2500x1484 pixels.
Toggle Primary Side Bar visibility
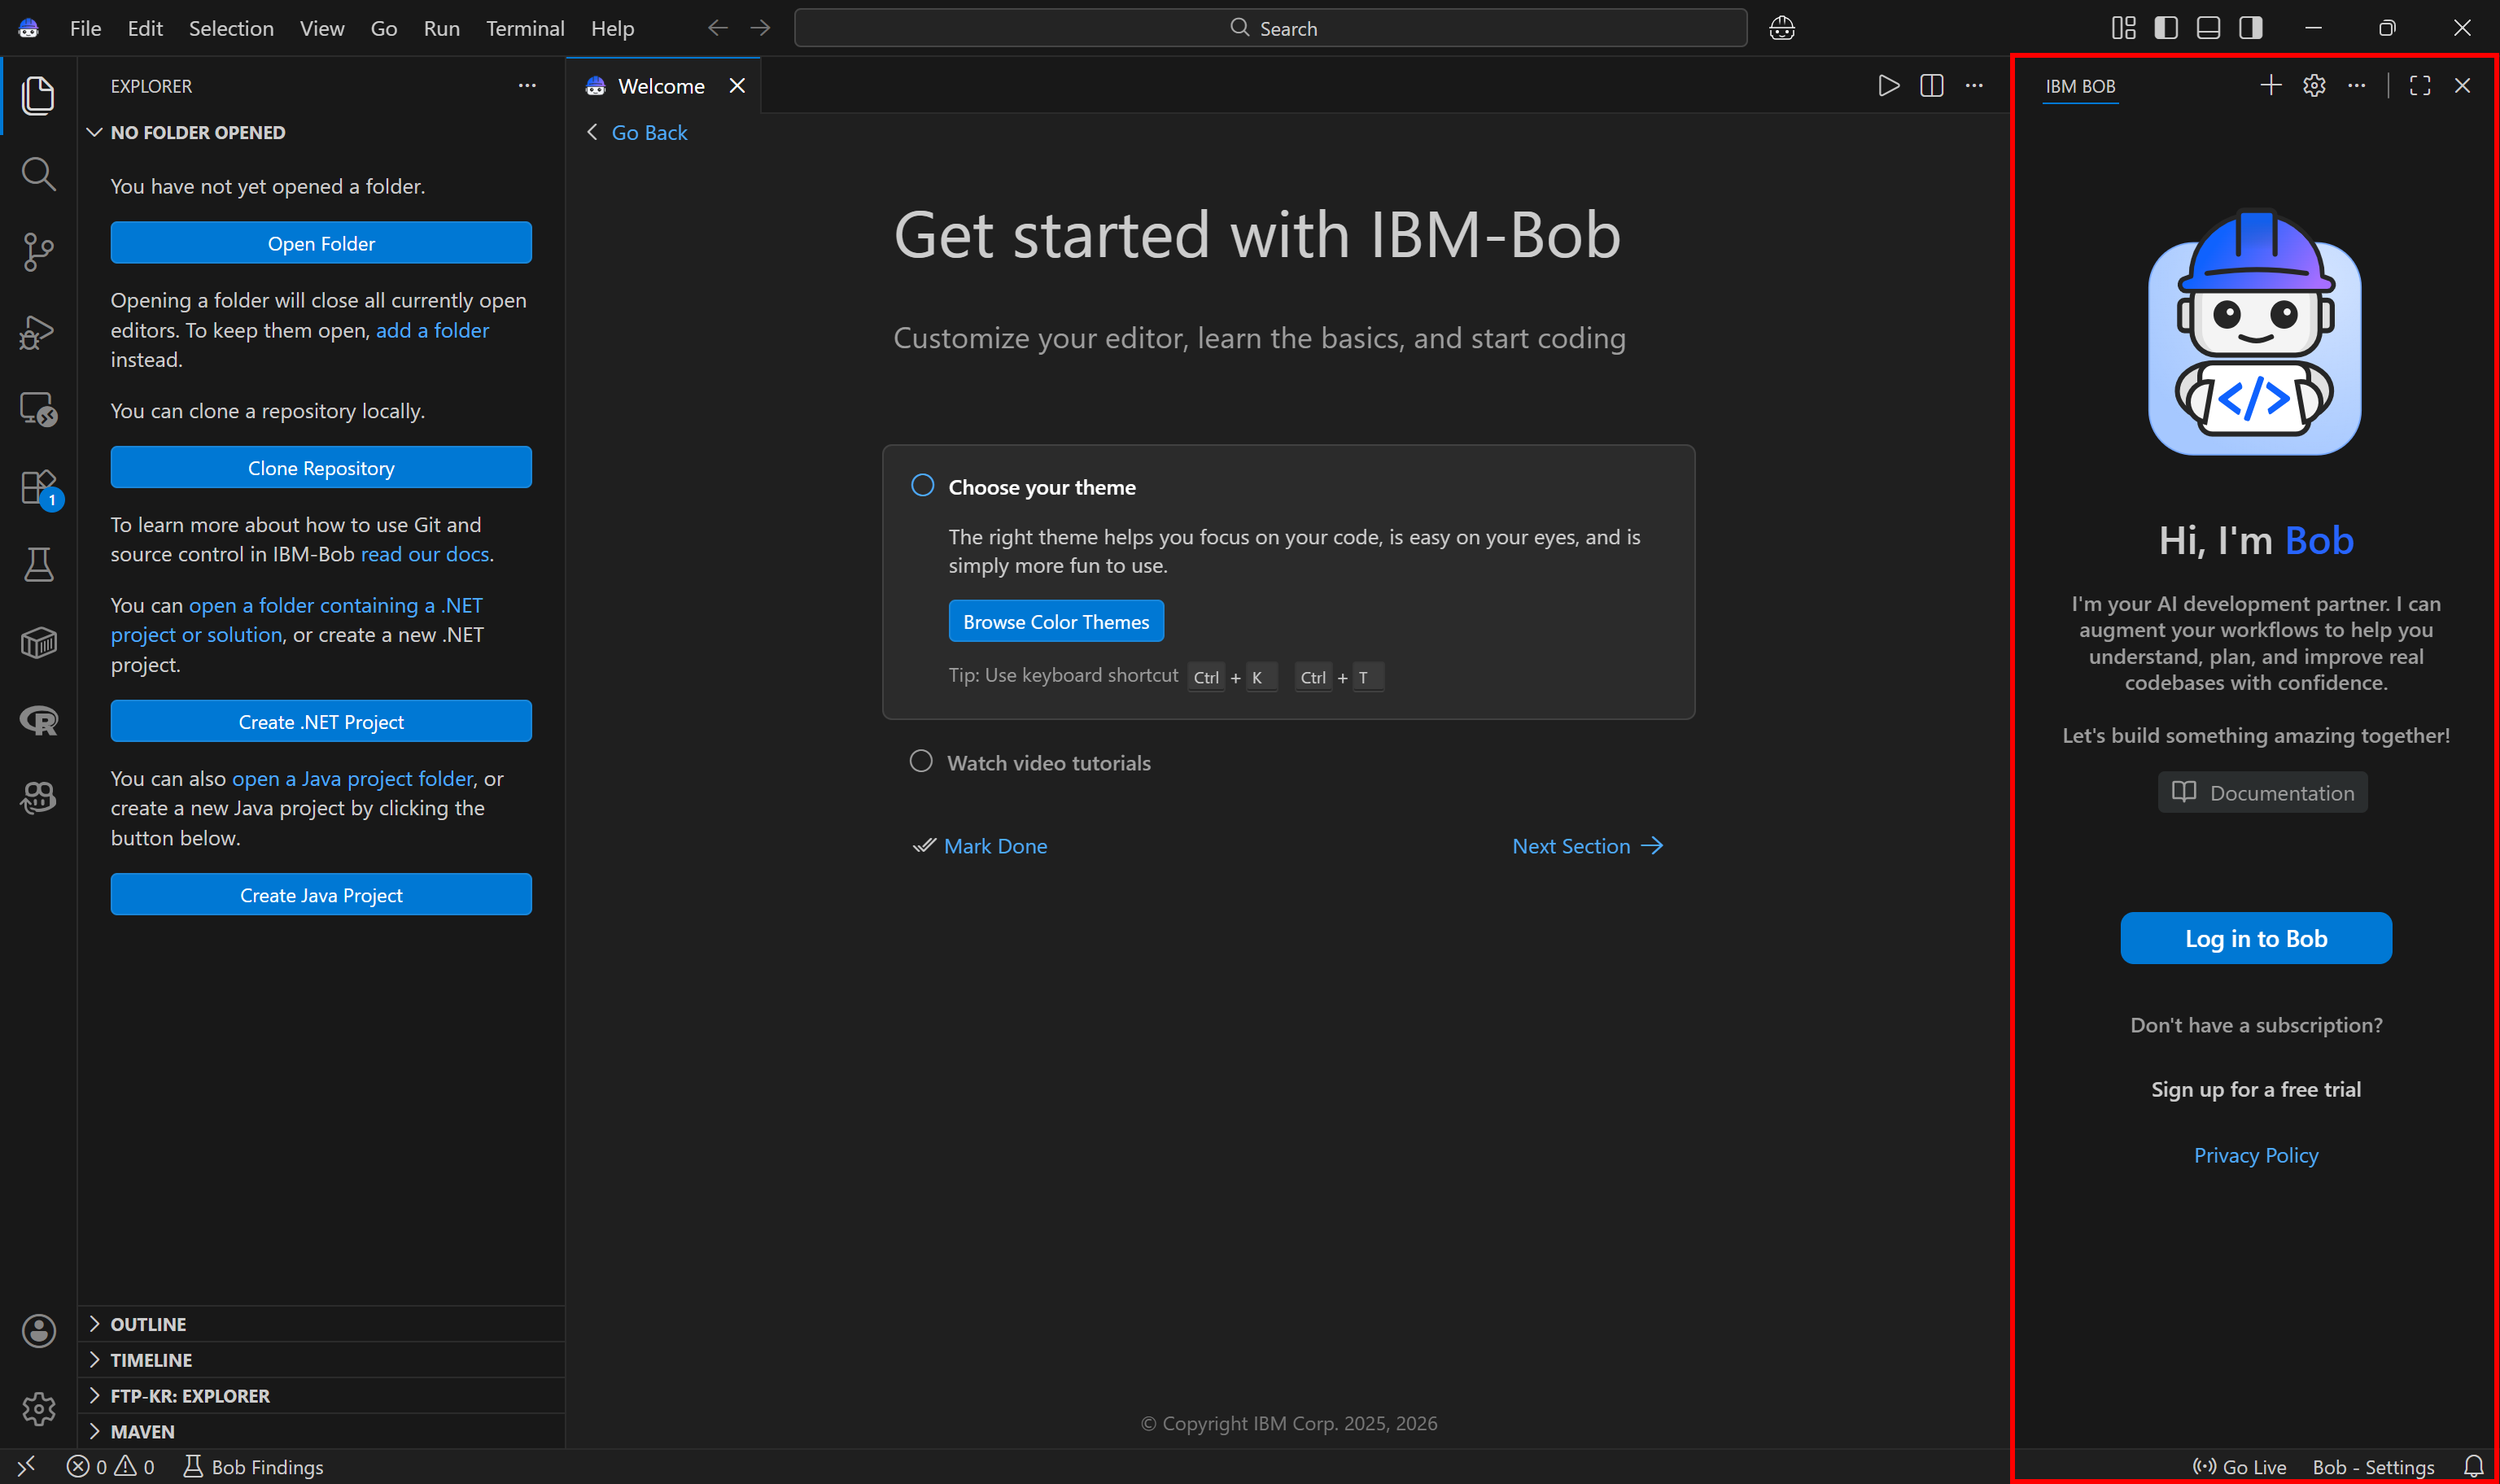(2166, 28)
